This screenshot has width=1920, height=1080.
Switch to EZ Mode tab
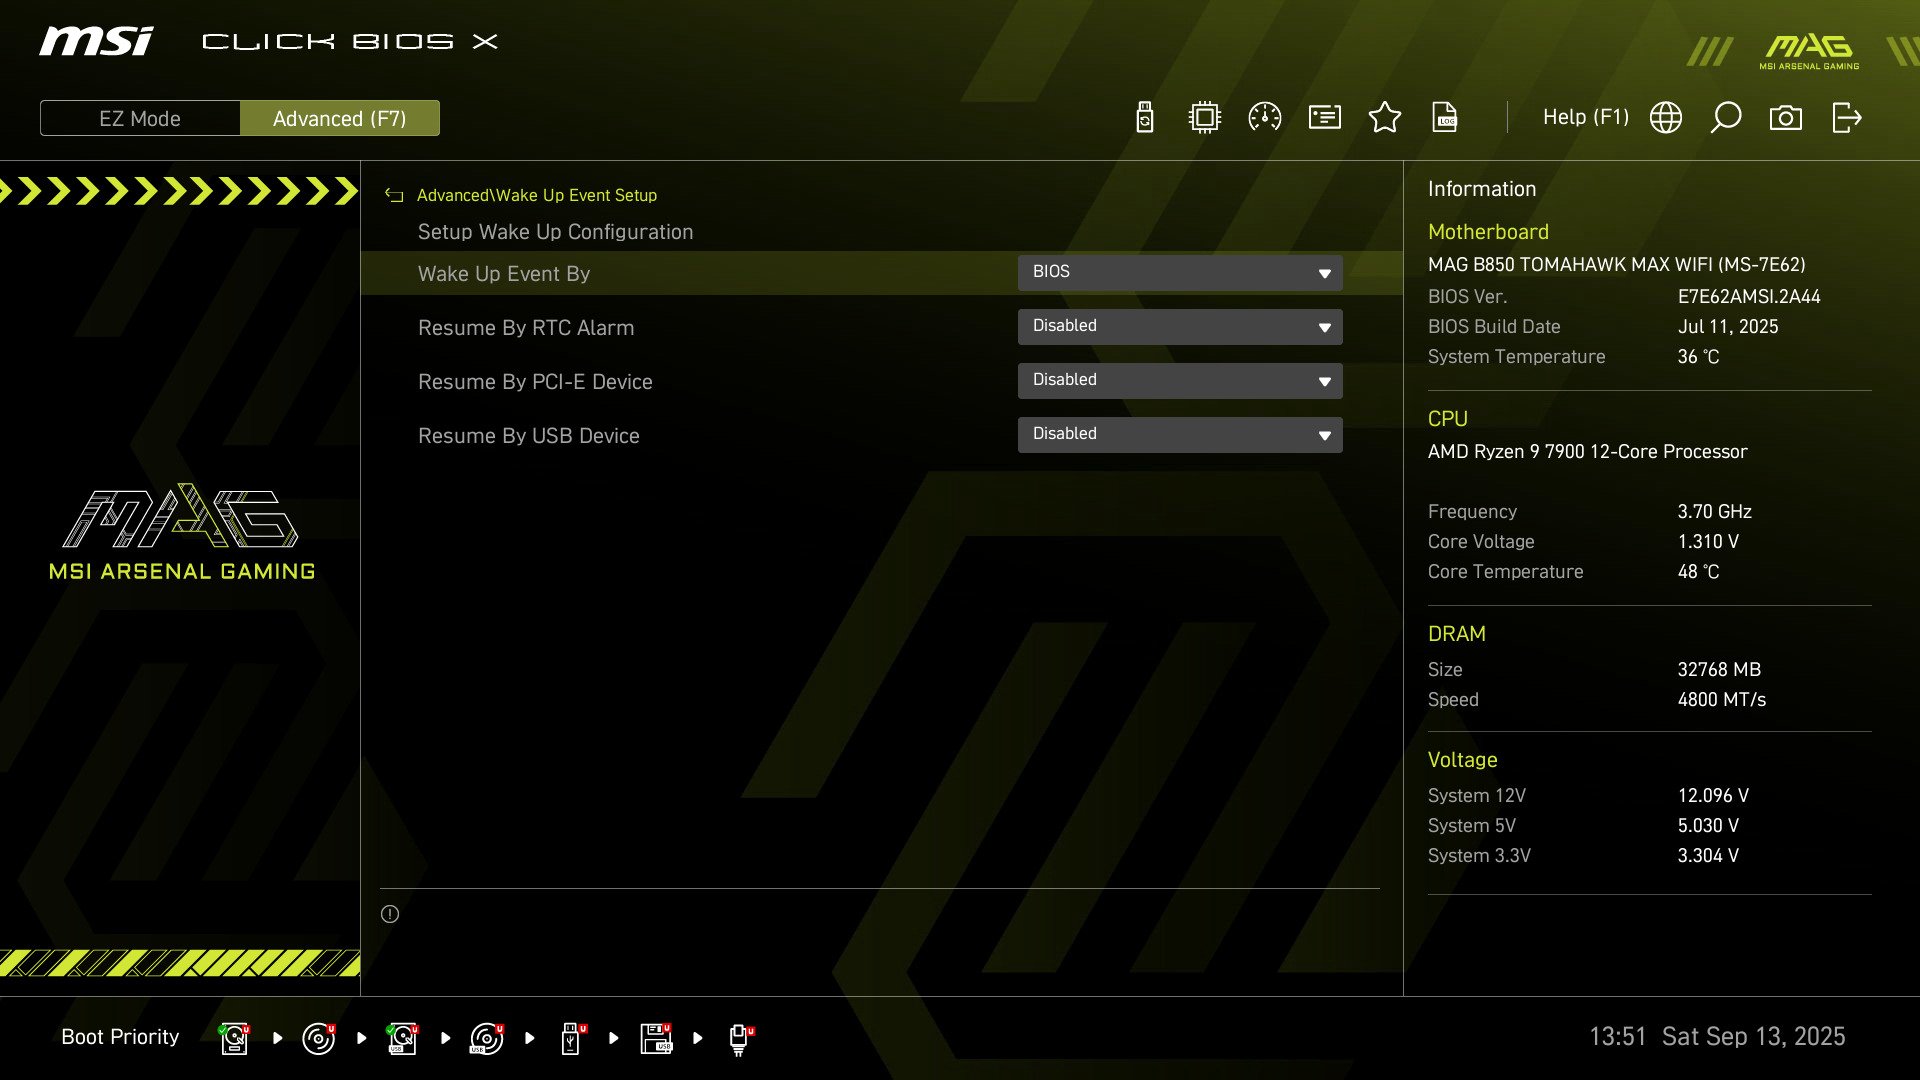click(140, 118)
